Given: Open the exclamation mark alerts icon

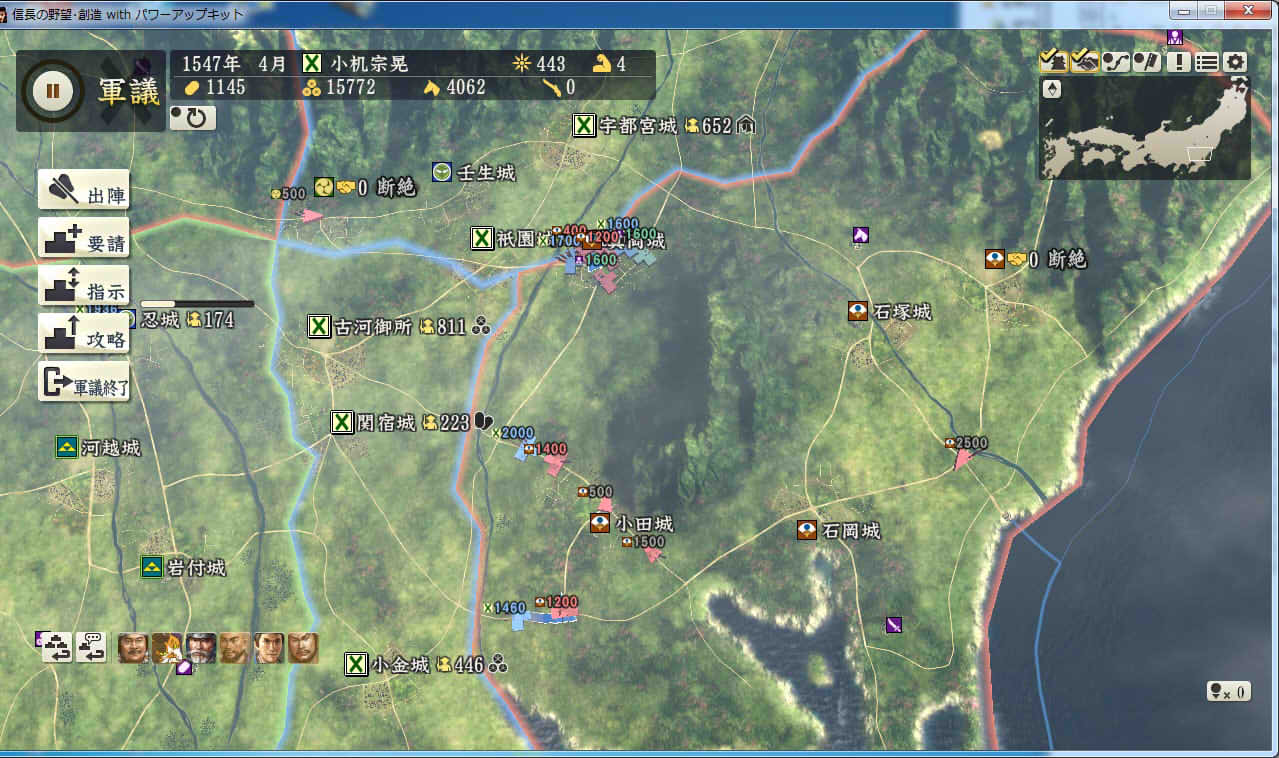Looking at the screenshot, I should [x=1177, y=61].
